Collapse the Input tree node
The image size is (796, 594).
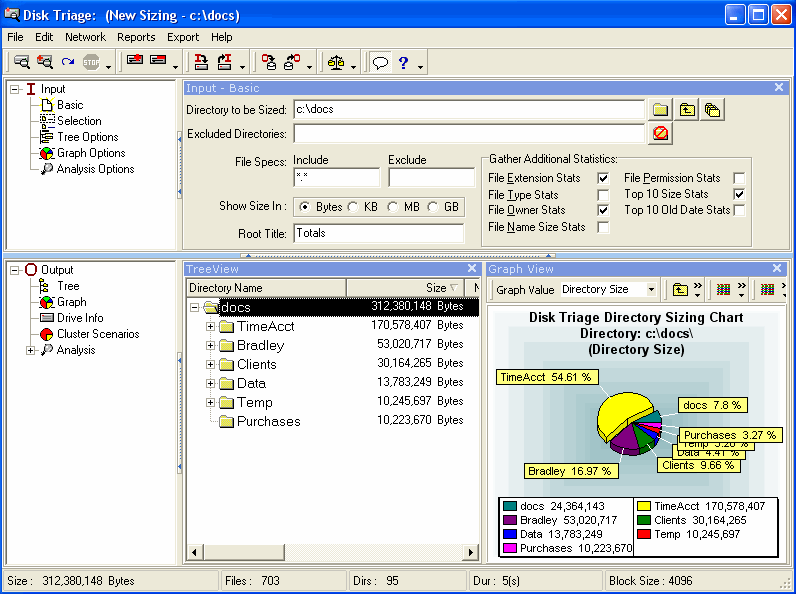pos(15,89)
